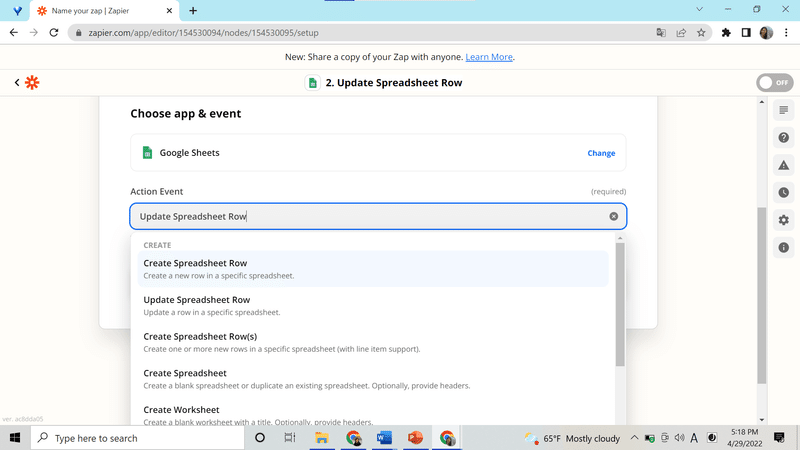Open the history clock icon in sidebar
The image size is (800, 450).
pyautogui.click(x=784, y=193)
